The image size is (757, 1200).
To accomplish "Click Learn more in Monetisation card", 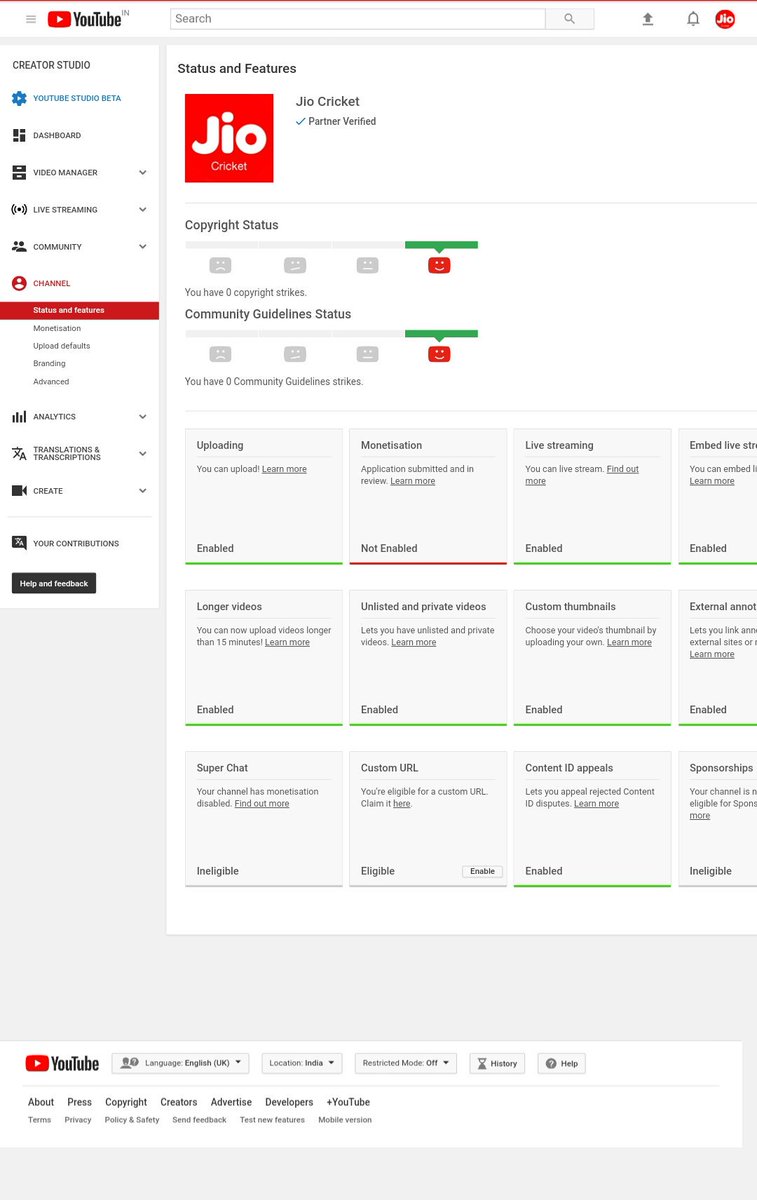I will coord(413,481).
